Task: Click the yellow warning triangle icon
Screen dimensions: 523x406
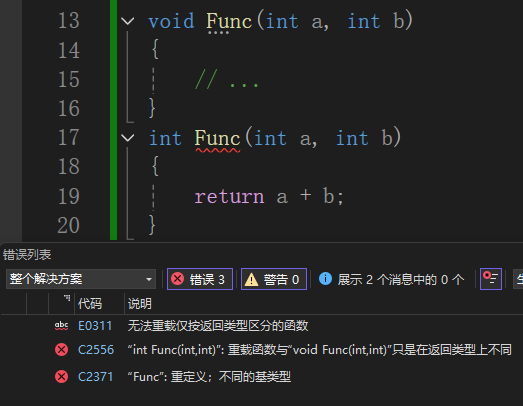Action: click(x=251, y=279)
